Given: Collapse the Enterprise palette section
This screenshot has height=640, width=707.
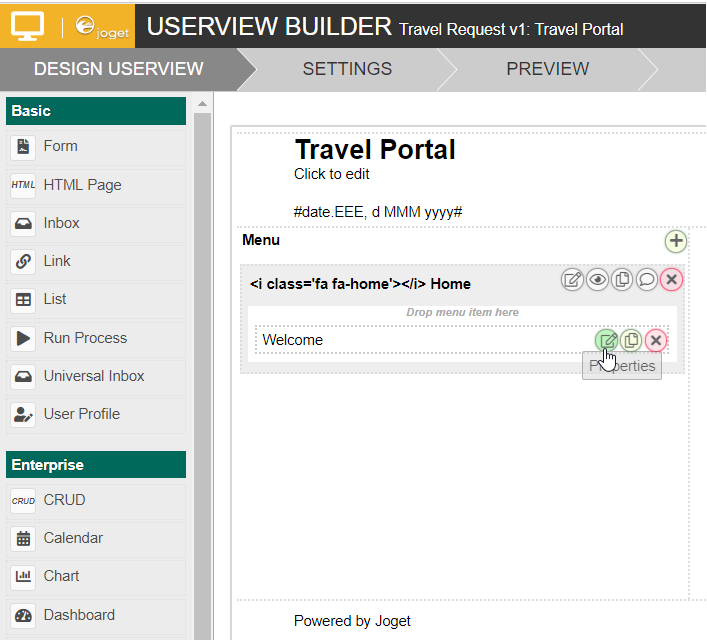Looking at the screenshot, I should (x=96, y=465).
